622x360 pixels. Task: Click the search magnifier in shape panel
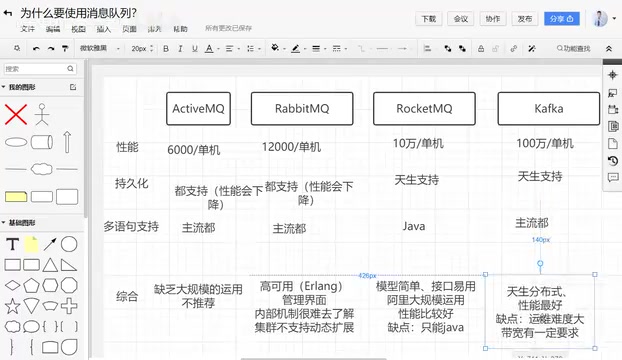70,69
